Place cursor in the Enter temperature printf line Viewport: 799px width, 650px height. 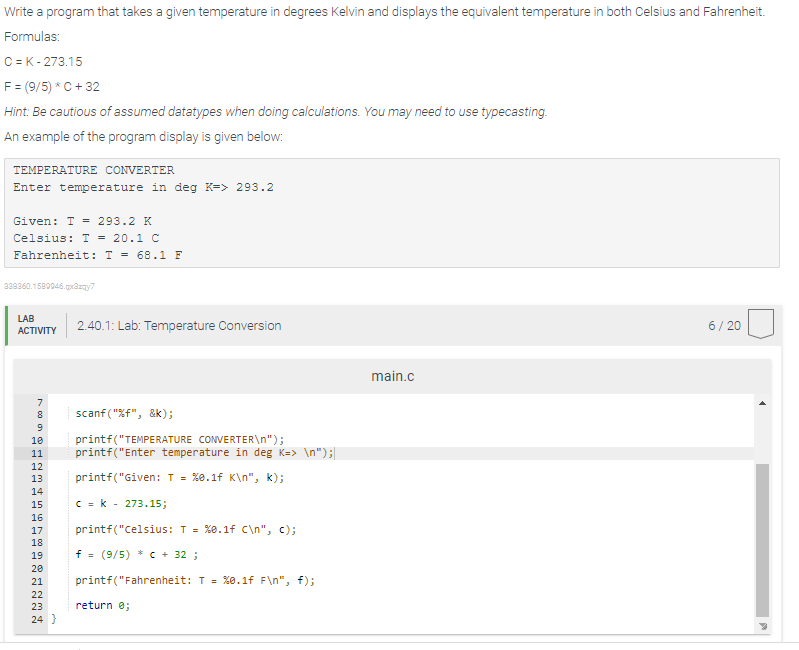tap(205, 452)
